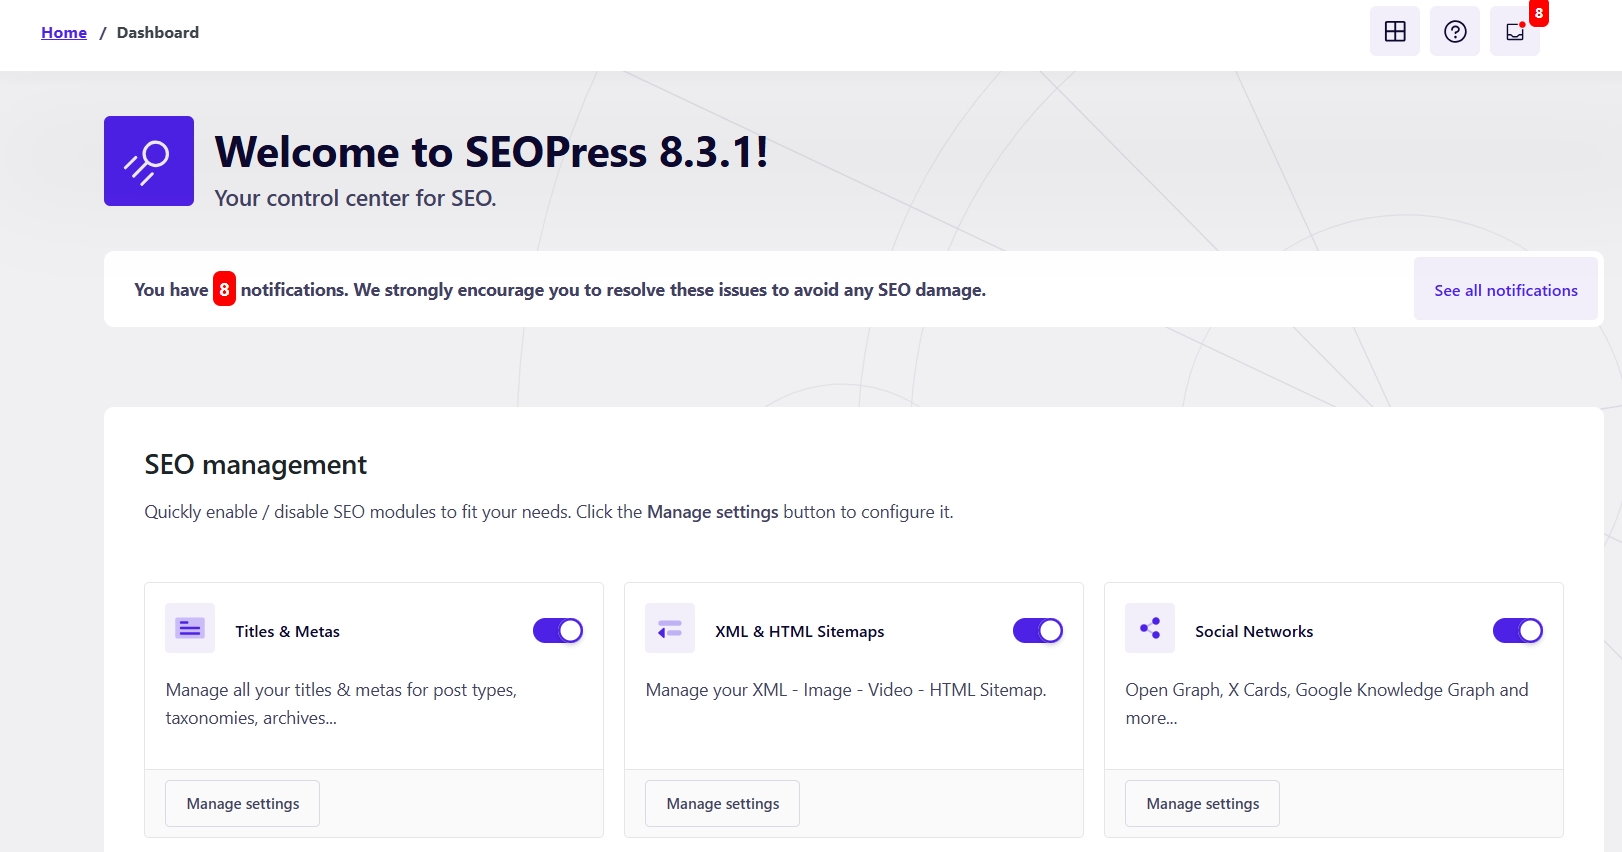Turn off the XML & HTML Sitemaps toggle
This screenshot has width=1622, height=852.
[1038, 631]
